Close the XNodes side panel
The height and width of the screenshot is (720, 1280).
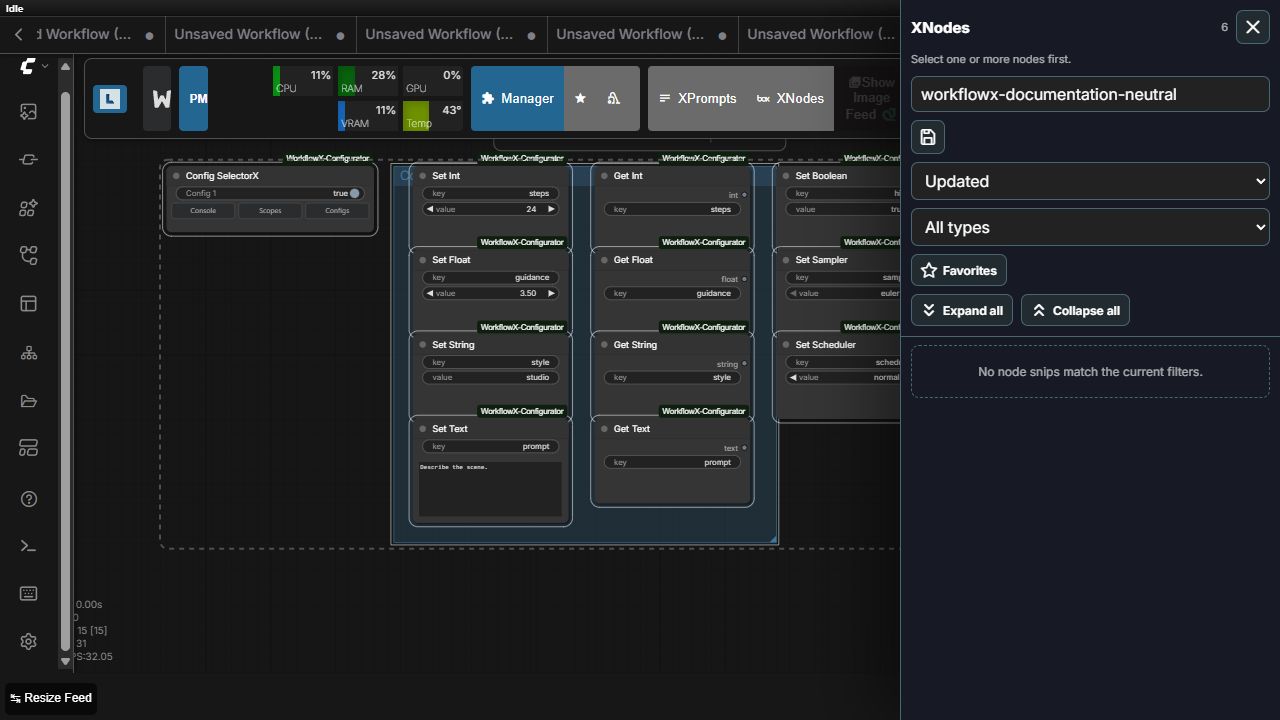coord(1253,27)
